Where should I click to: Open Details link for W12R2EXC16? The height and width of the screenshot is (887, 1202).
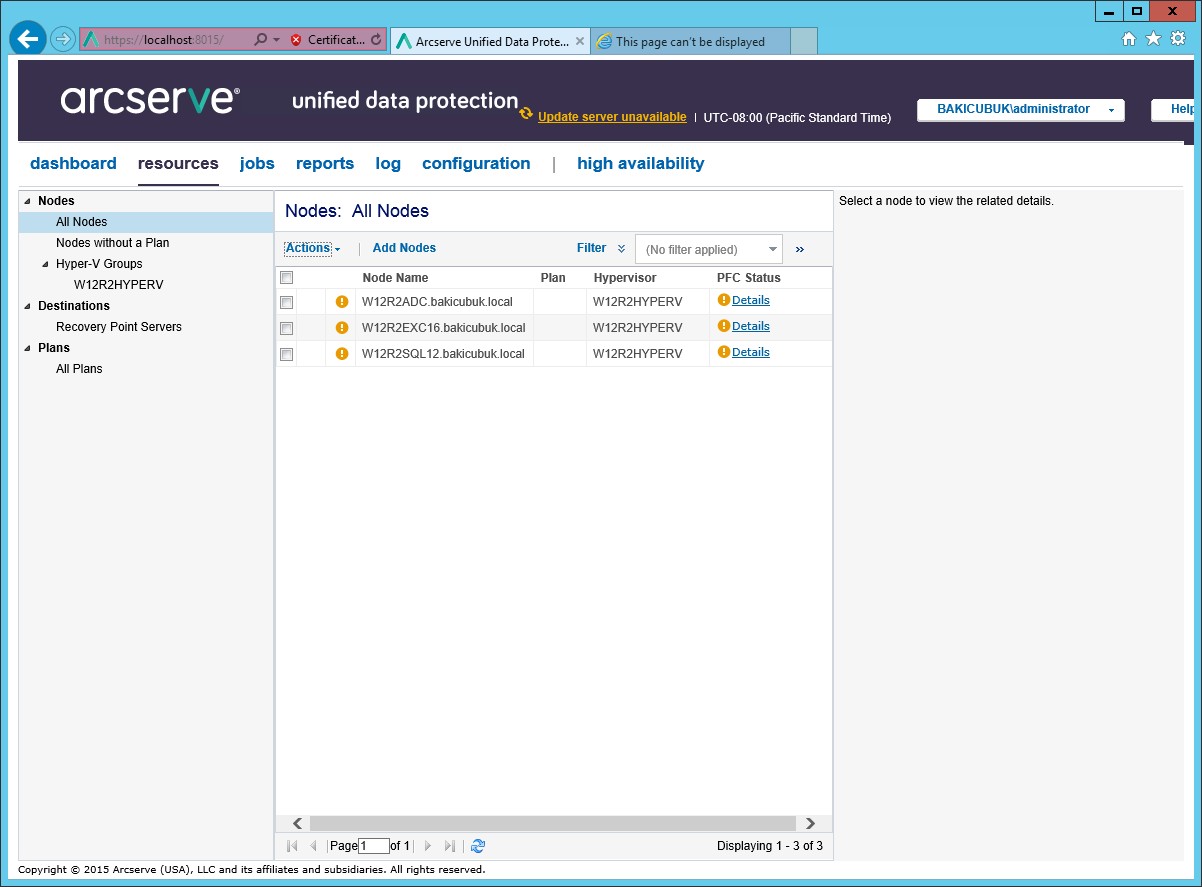(x=751, y=326)
